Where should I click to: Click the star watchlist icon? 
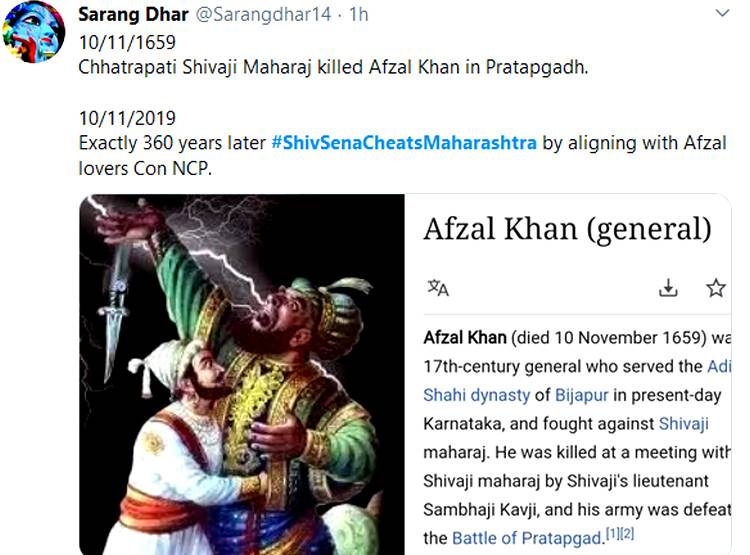pos(716,288)
